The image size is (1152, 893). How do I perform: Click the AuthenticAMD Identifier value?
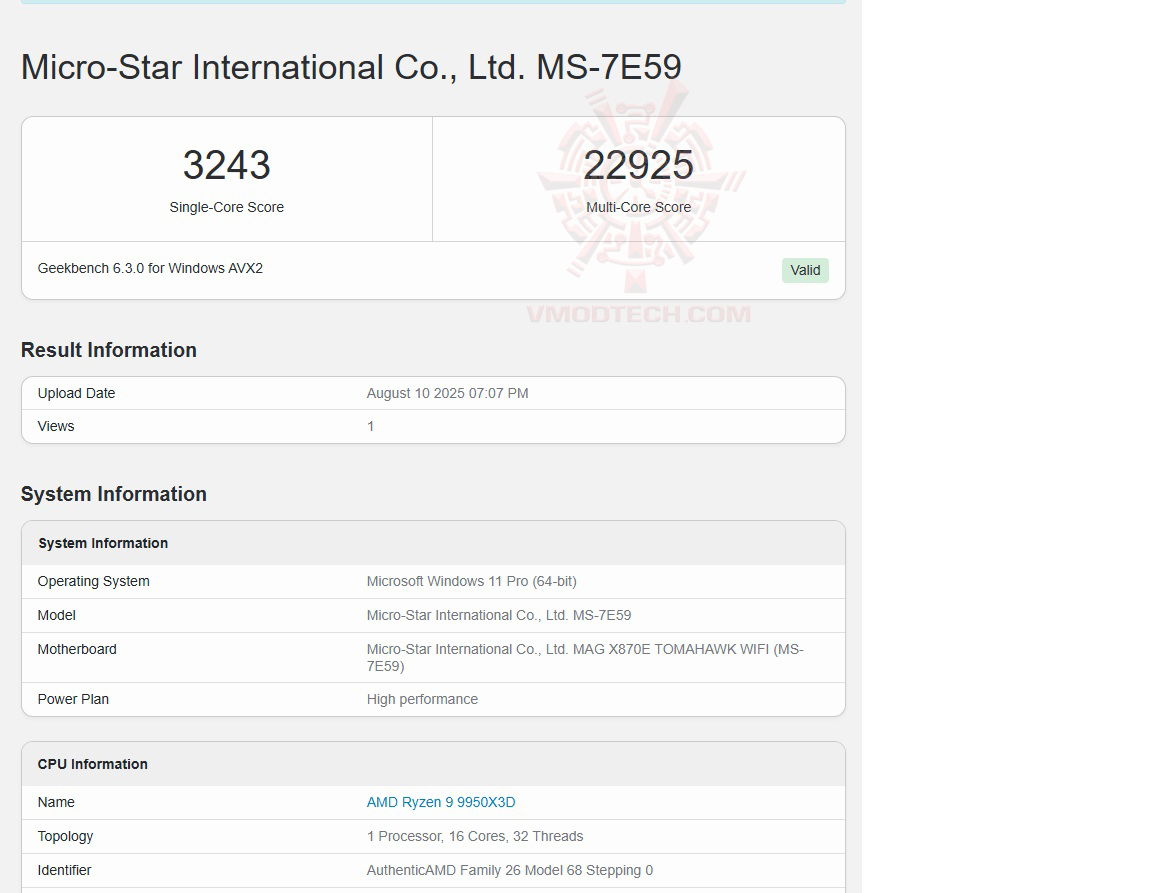509,870
